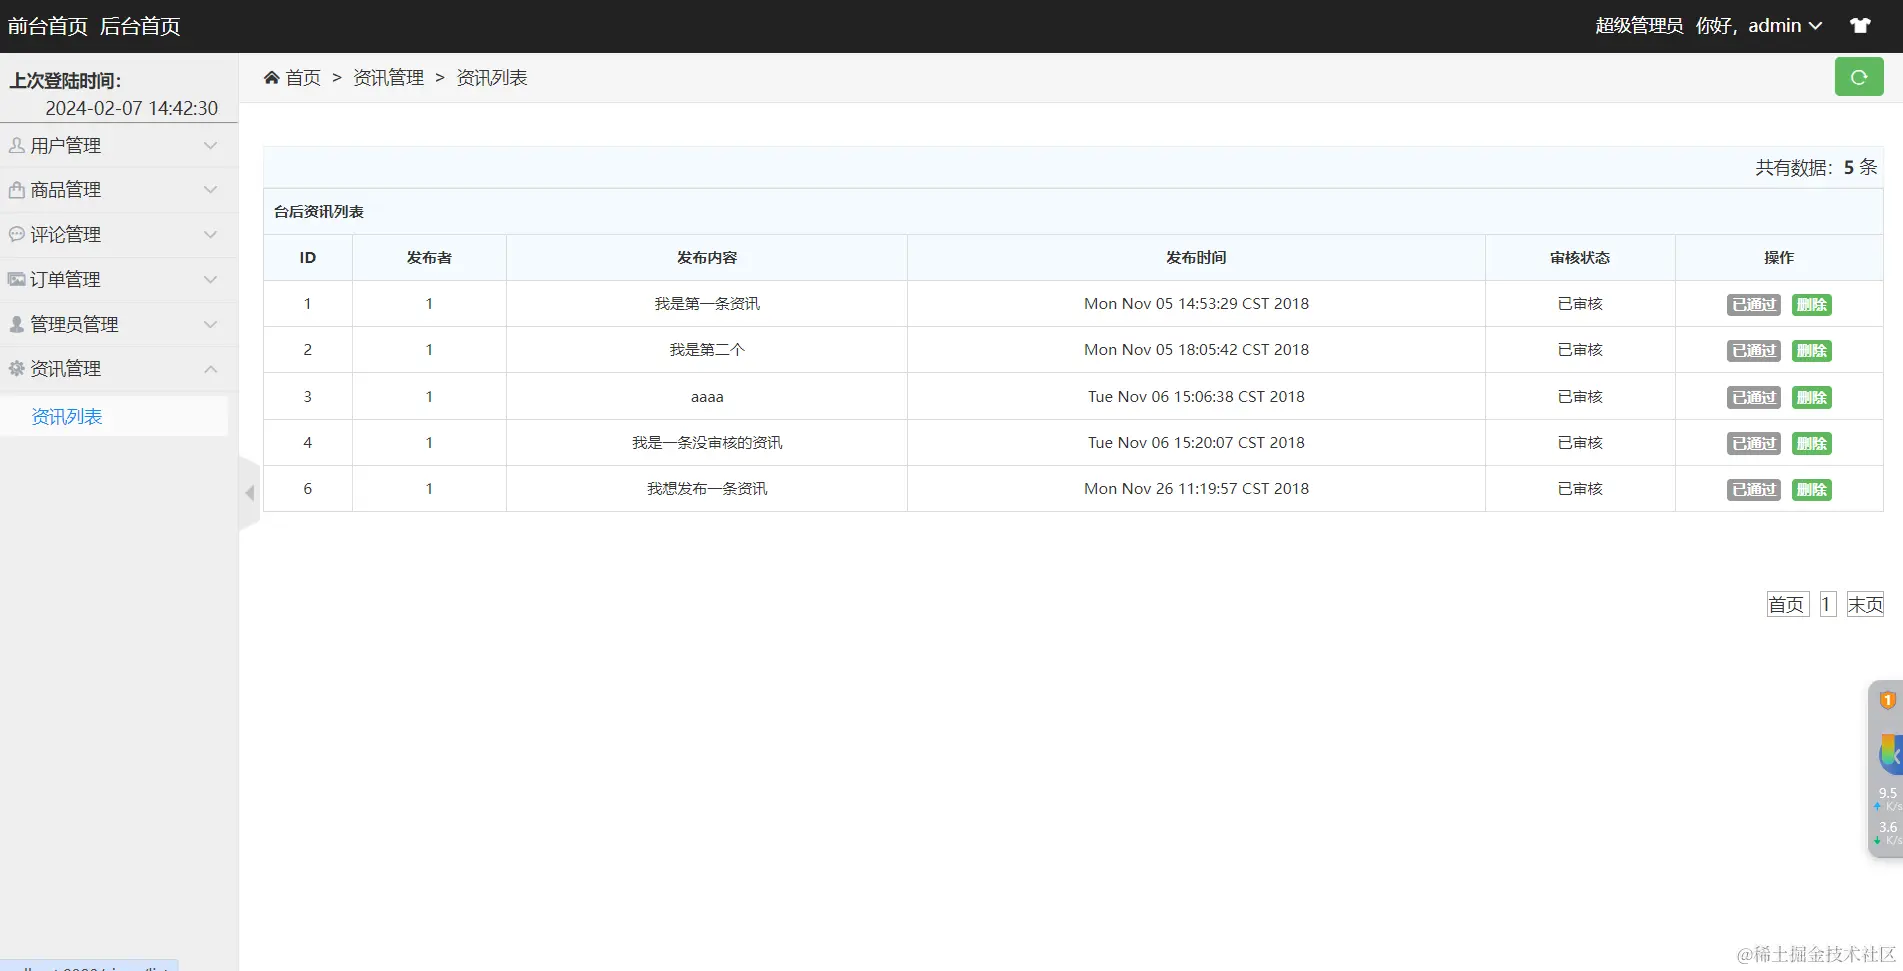Click the 共有数据: 5 条 count text
The image size is (1903, 971).
[x=1817, y=167]
